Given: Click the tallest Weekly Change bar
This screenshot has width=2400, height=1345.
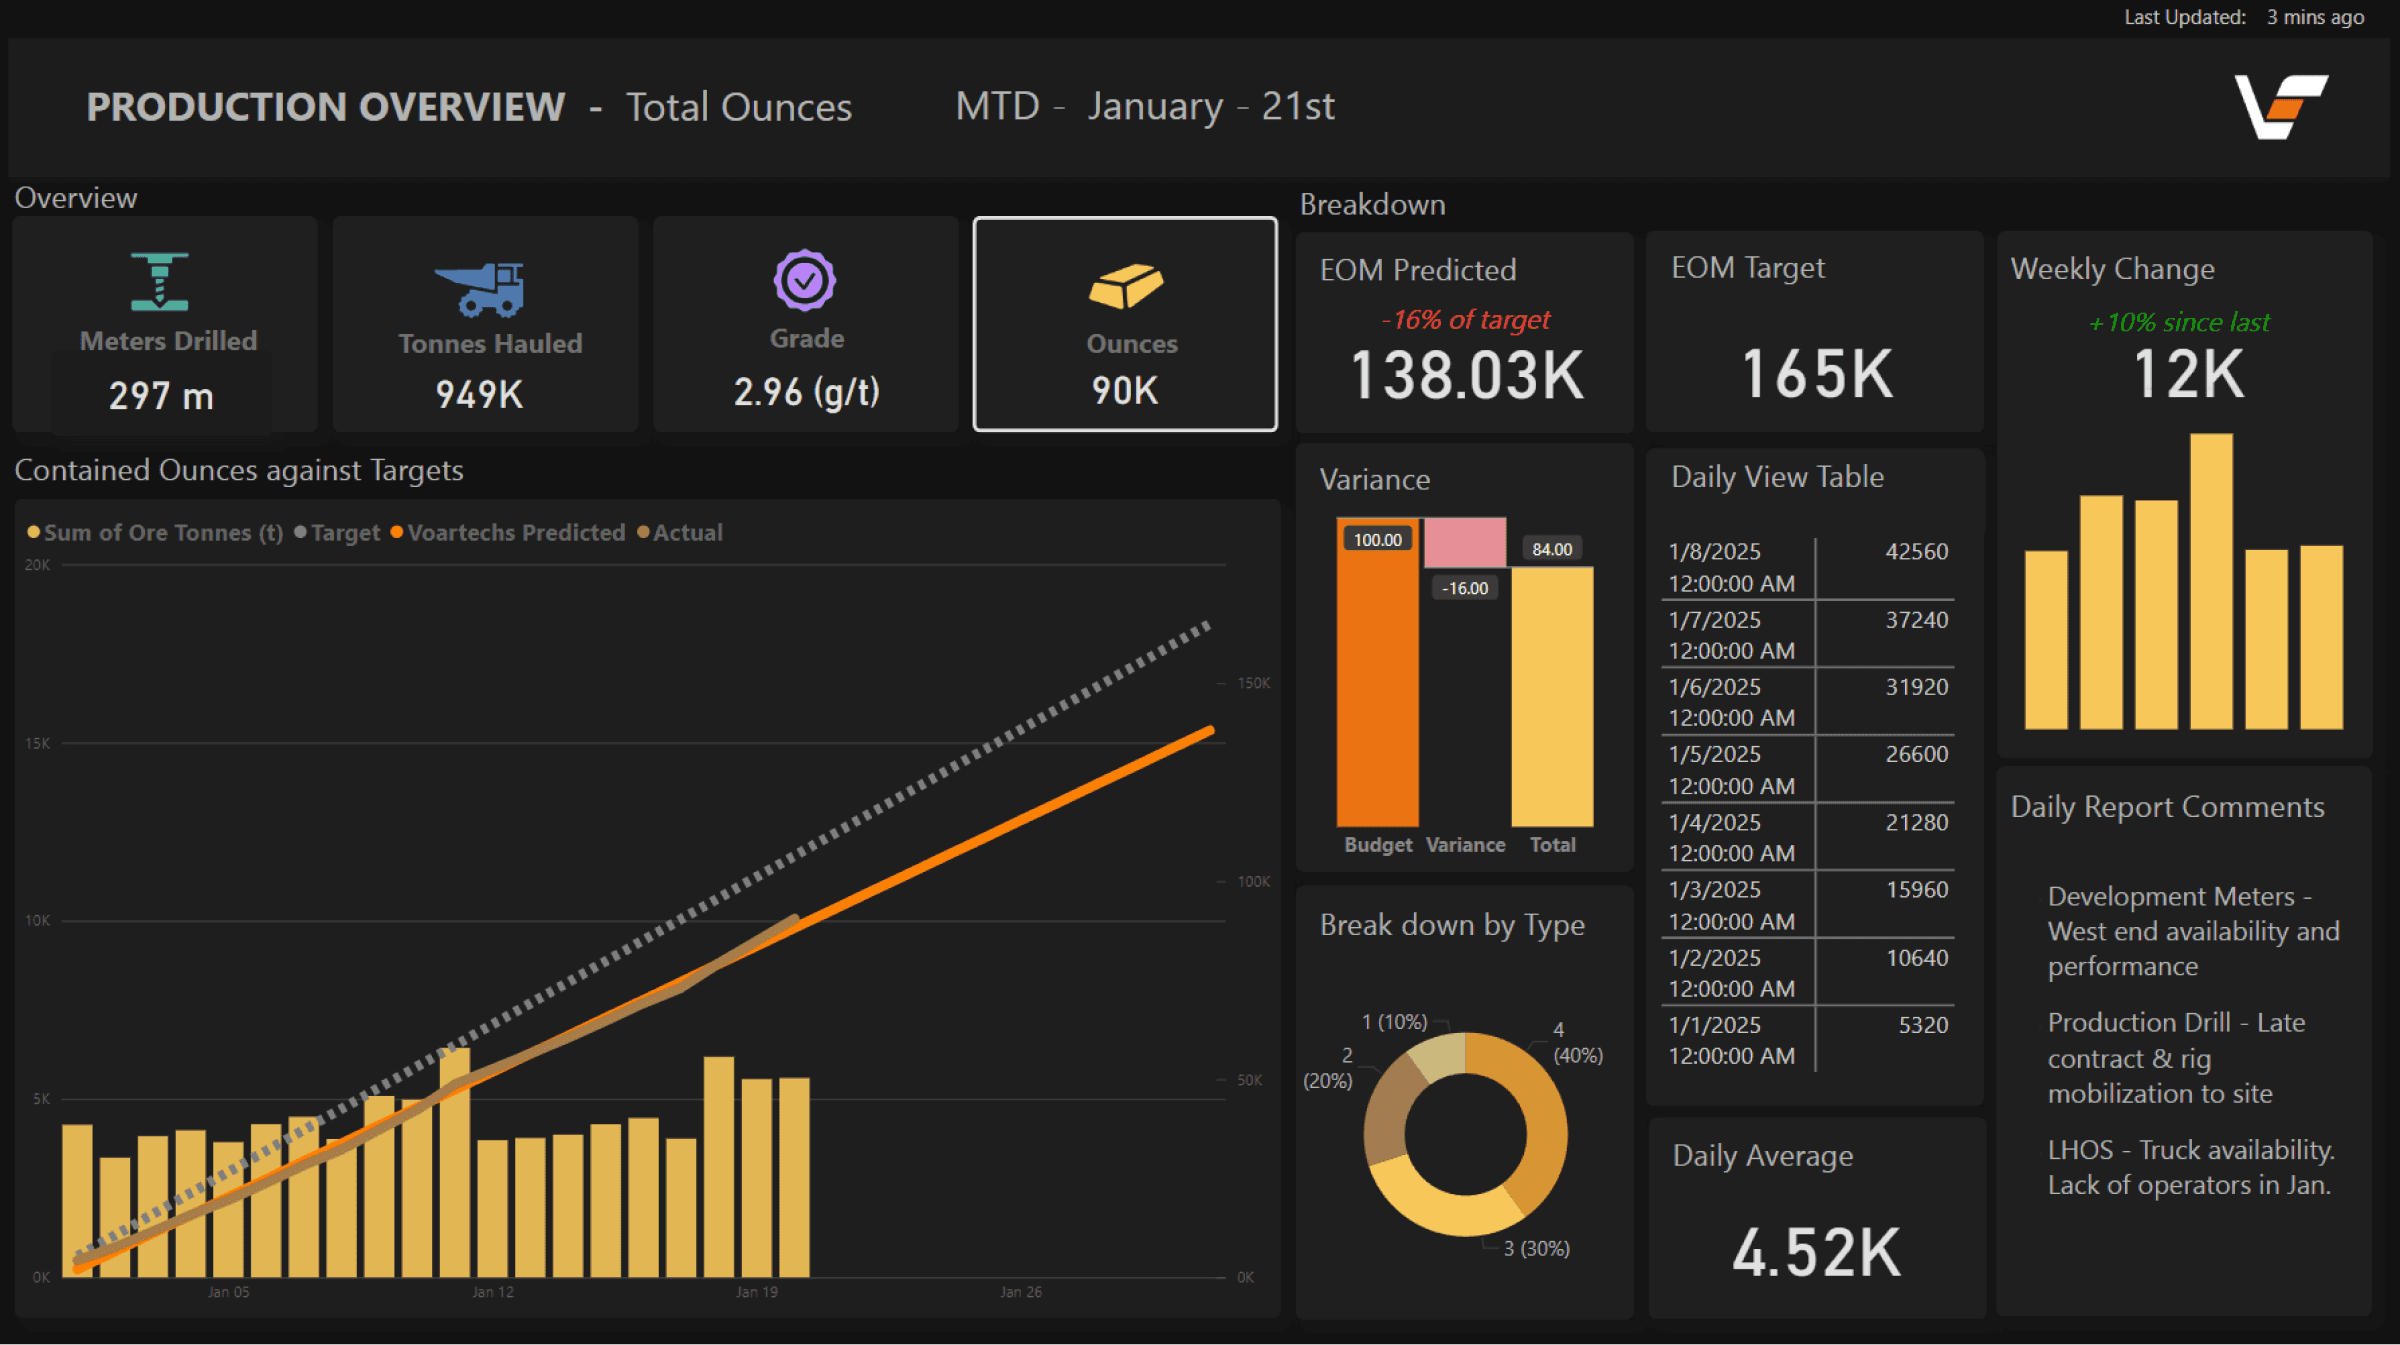Looking at the screenshot, I should tap(2211, 580).
